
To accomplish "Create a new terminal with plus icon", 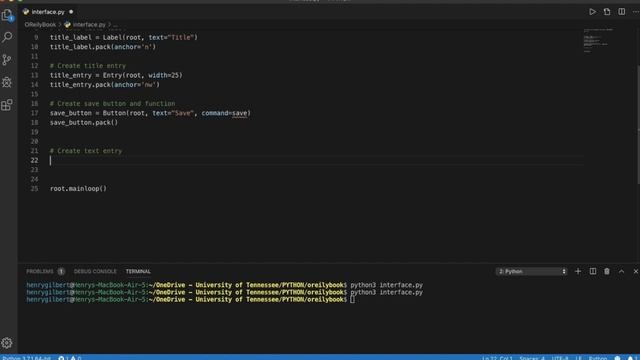I will [578, 271].
